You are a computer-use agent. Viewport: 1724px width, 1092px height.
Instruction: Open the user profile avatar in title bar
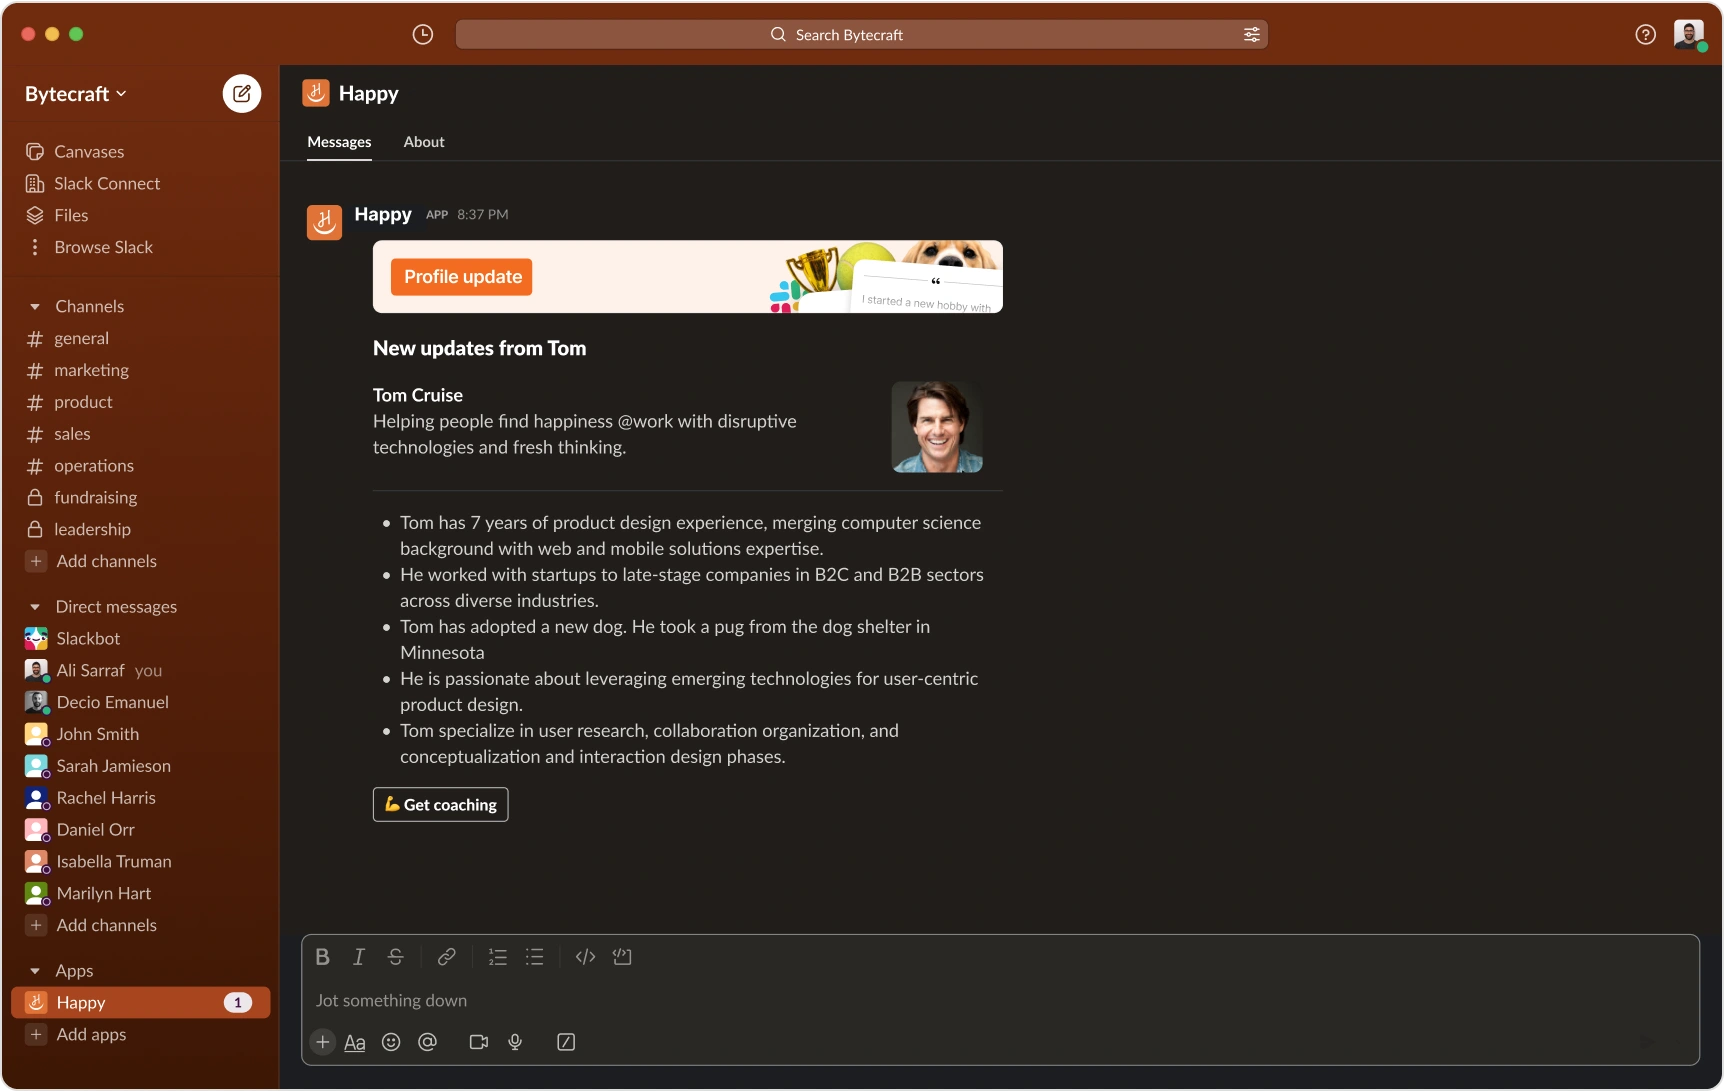click(x=1689, y=35)
